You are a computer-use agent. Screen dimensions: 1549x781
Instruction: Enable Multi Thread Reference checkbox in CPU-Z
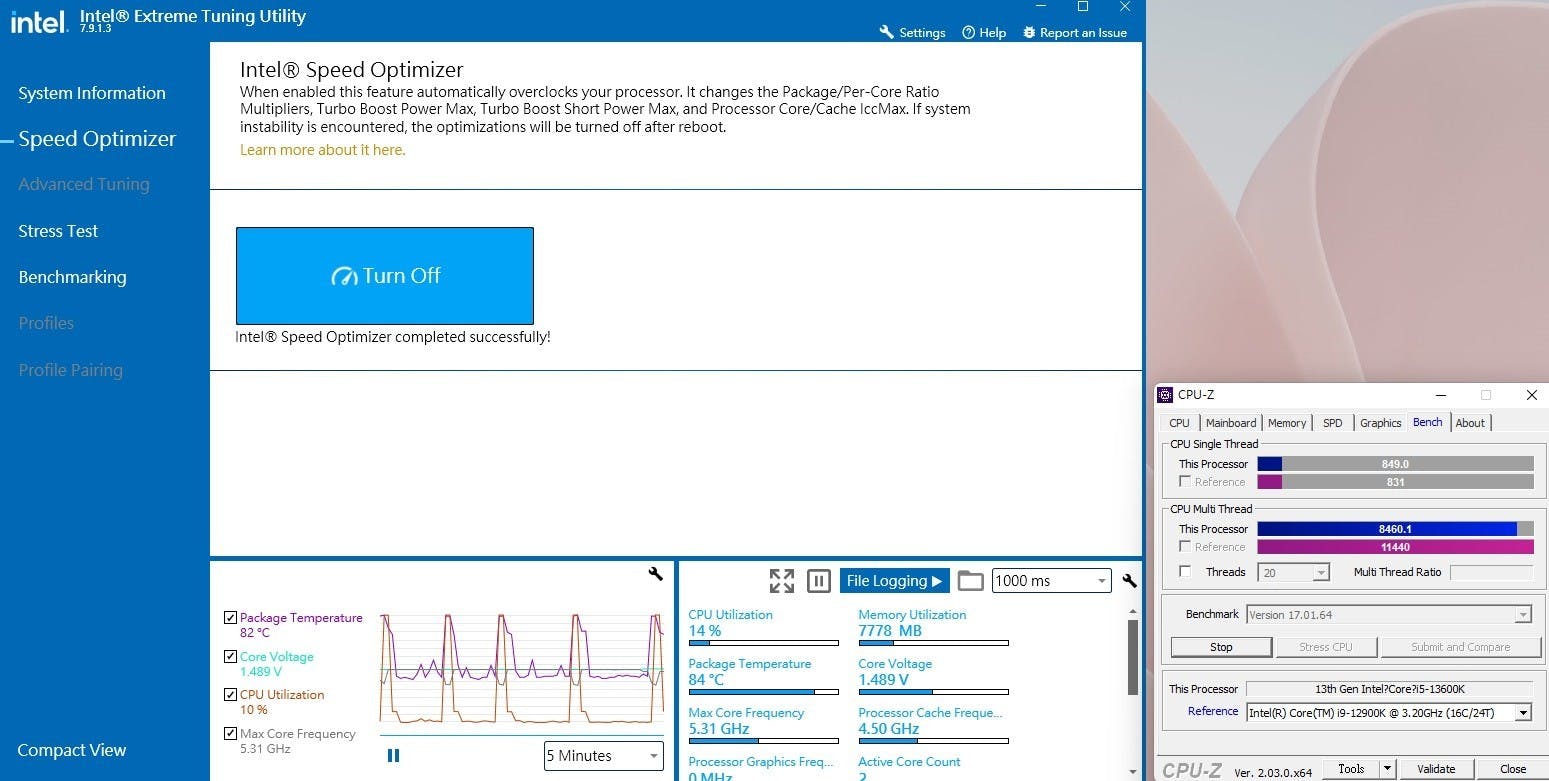(x=1185, y=547)
